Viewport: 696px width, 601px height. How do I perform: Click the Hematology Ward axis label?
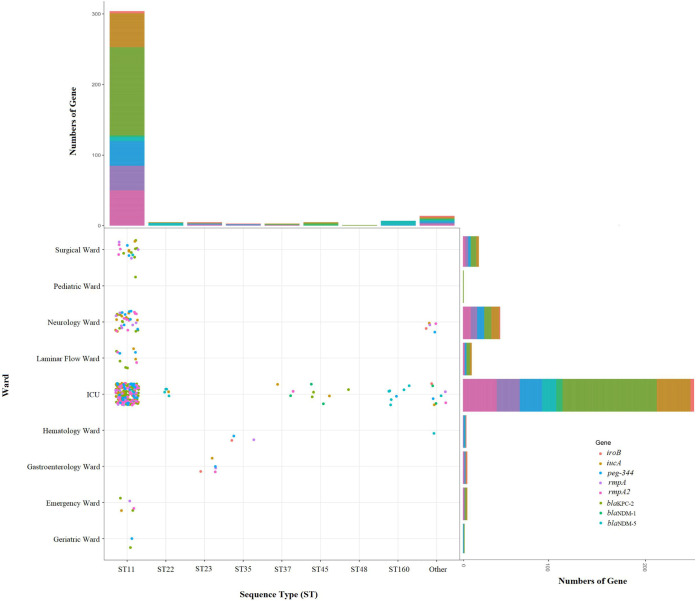click(71, 431)
